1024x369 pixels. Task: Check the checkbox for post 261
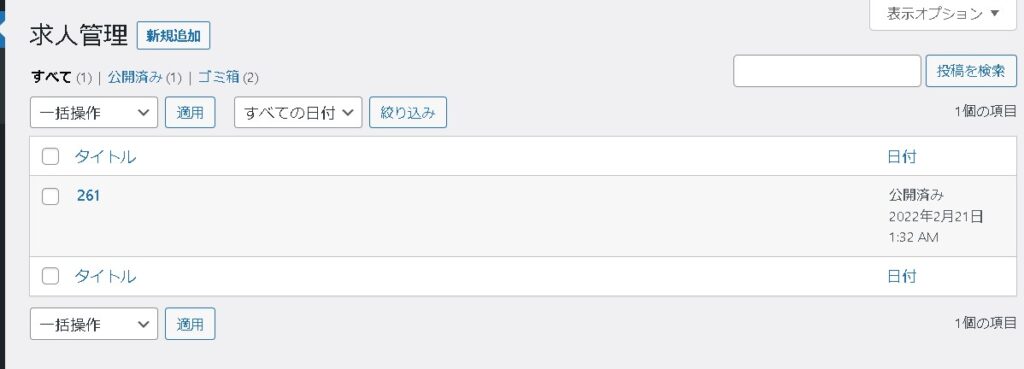pos(50,196)
